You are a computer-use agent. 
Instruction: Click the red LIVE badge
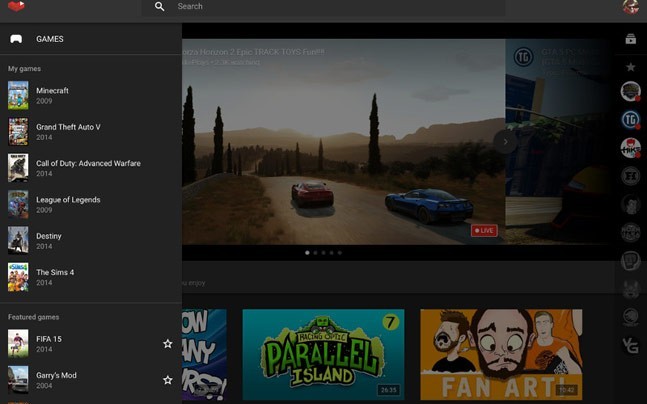tap(484, 231)
